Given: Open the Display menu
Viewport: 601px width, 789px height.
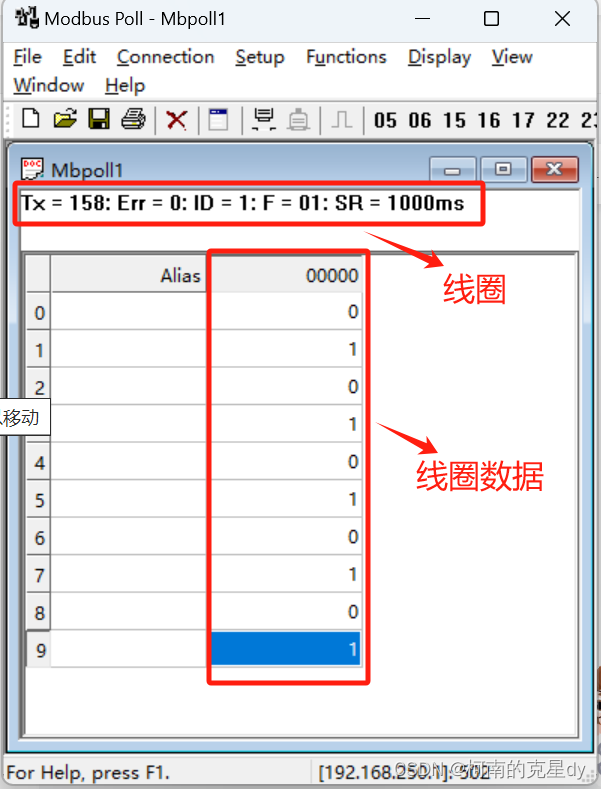Looking at the screenshot, I should click(x=439, y=57).
